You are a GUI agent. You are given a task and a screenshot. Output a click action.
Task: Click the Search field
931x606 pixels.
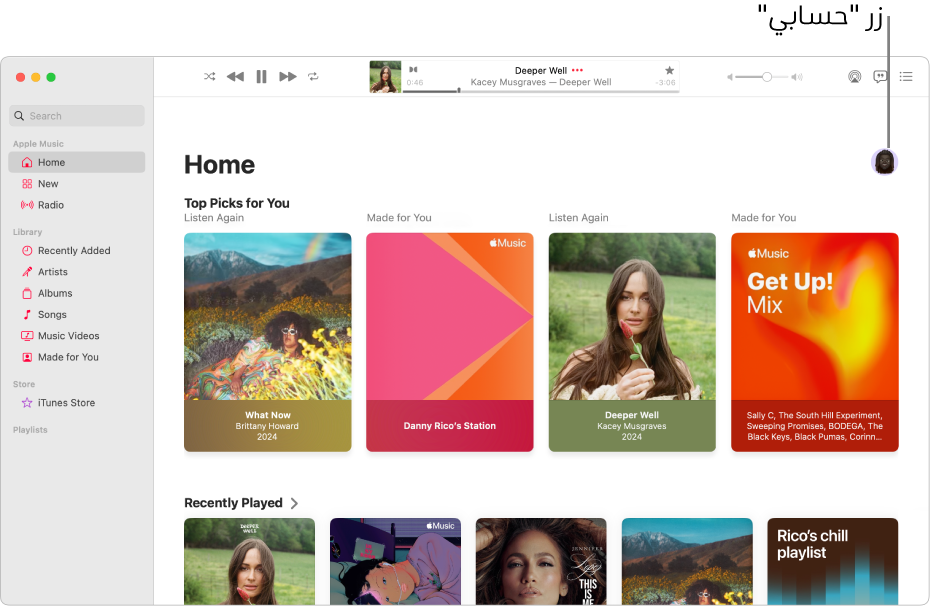coord(76,115)
